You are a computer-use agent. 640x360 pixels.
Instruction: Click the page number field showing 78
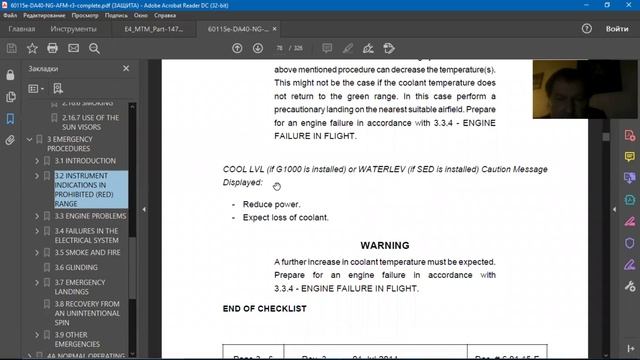pos(280,48)
